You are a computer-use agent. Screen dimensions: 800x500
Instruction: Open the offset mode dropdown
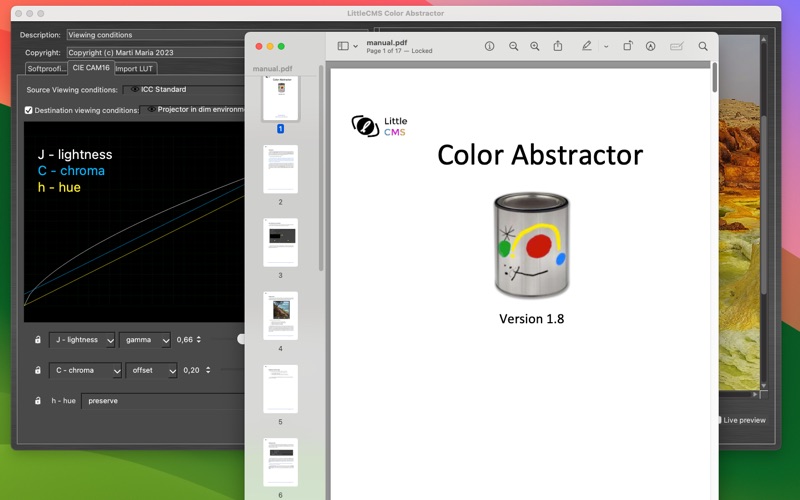[x=152, y=370]
